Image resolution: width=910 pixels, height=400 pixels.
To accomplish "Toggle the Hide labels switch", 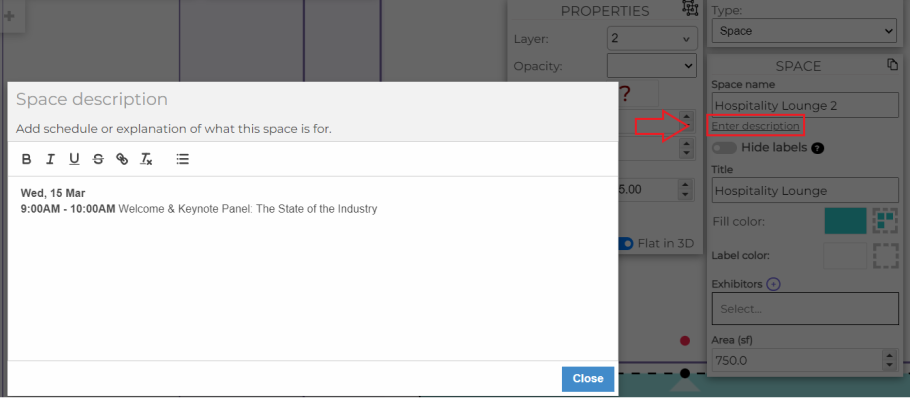I will coord(725,148).
